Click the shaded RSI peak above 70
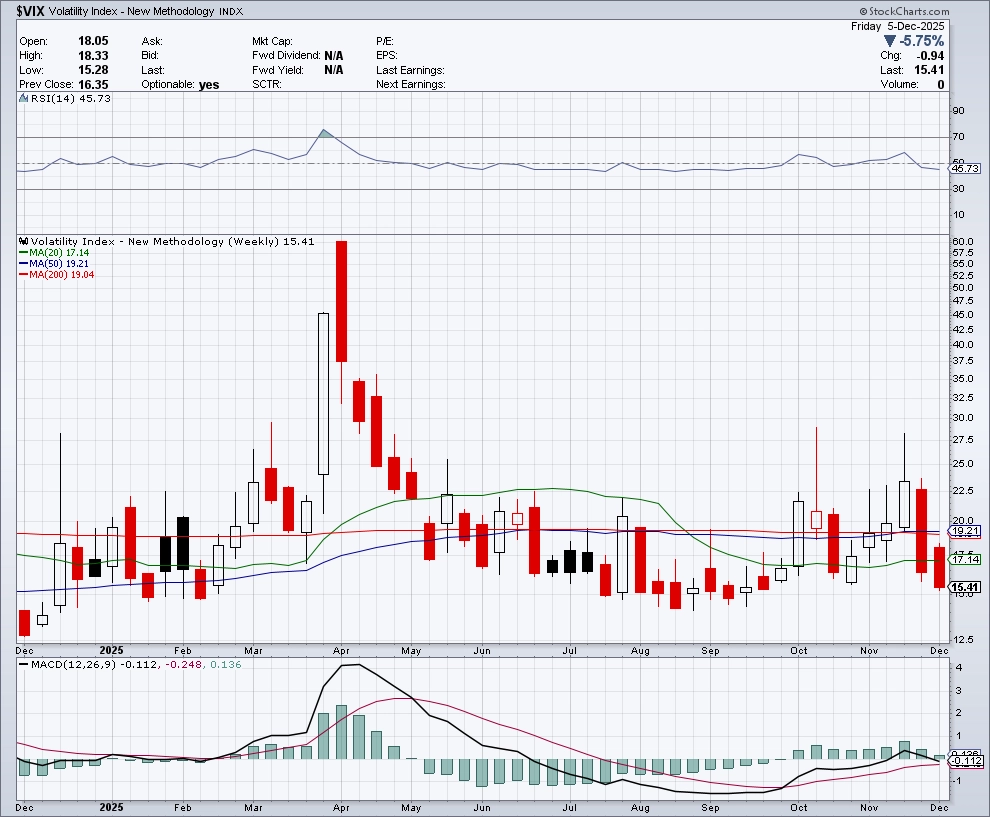This screenshot has height=817, width=990. tap(324, 133)
